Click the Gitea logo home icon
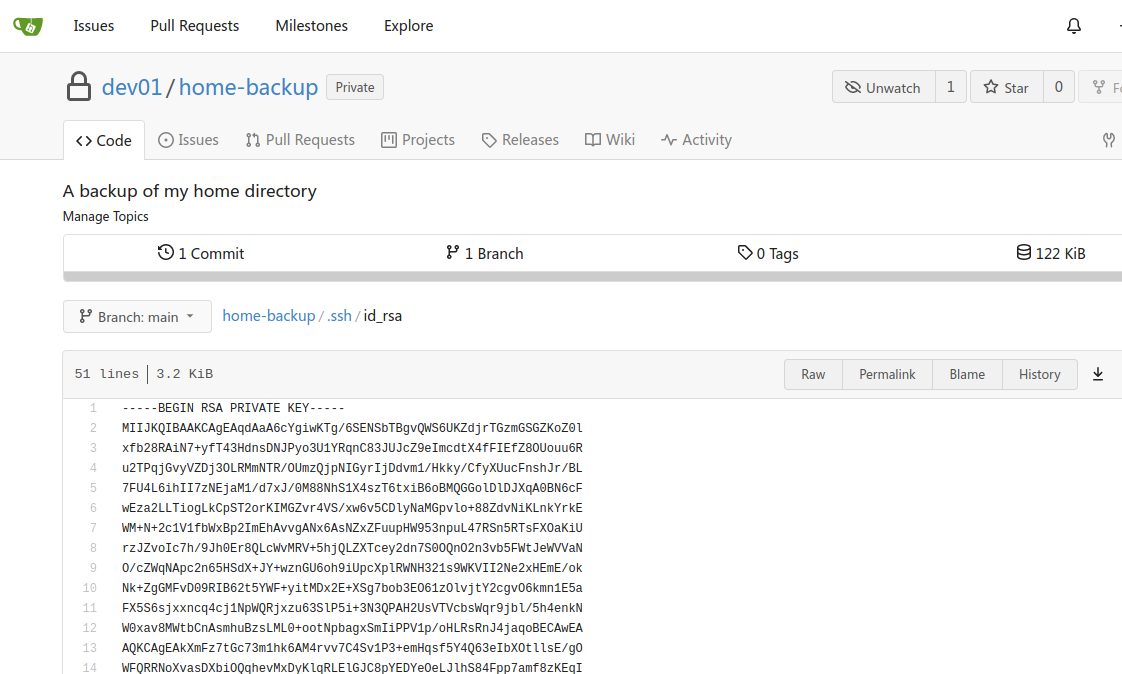Screen dimensions: 1122x674 coord(27,26)
